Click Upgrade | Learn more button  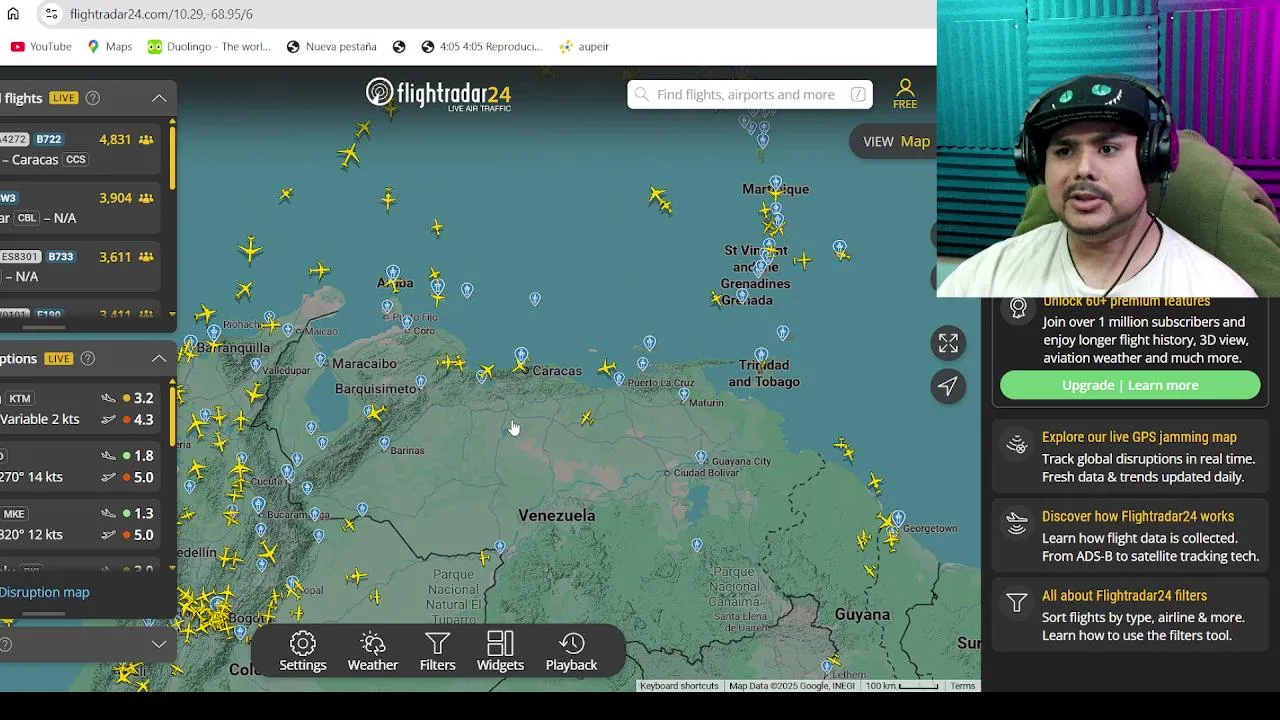tap(1130, 385)
